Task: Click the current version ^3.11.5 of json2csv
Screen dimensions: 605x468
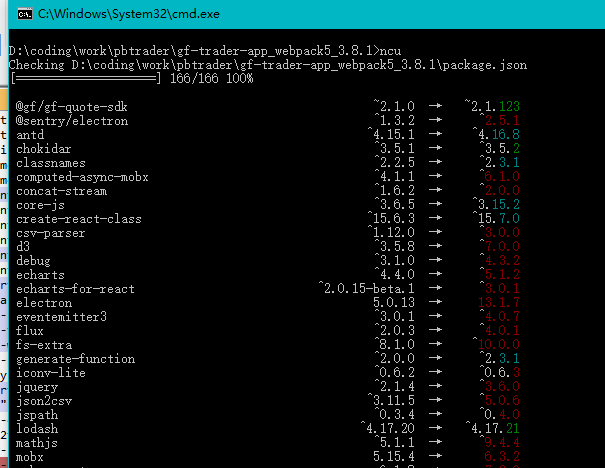Action: (x=391, y=400)
